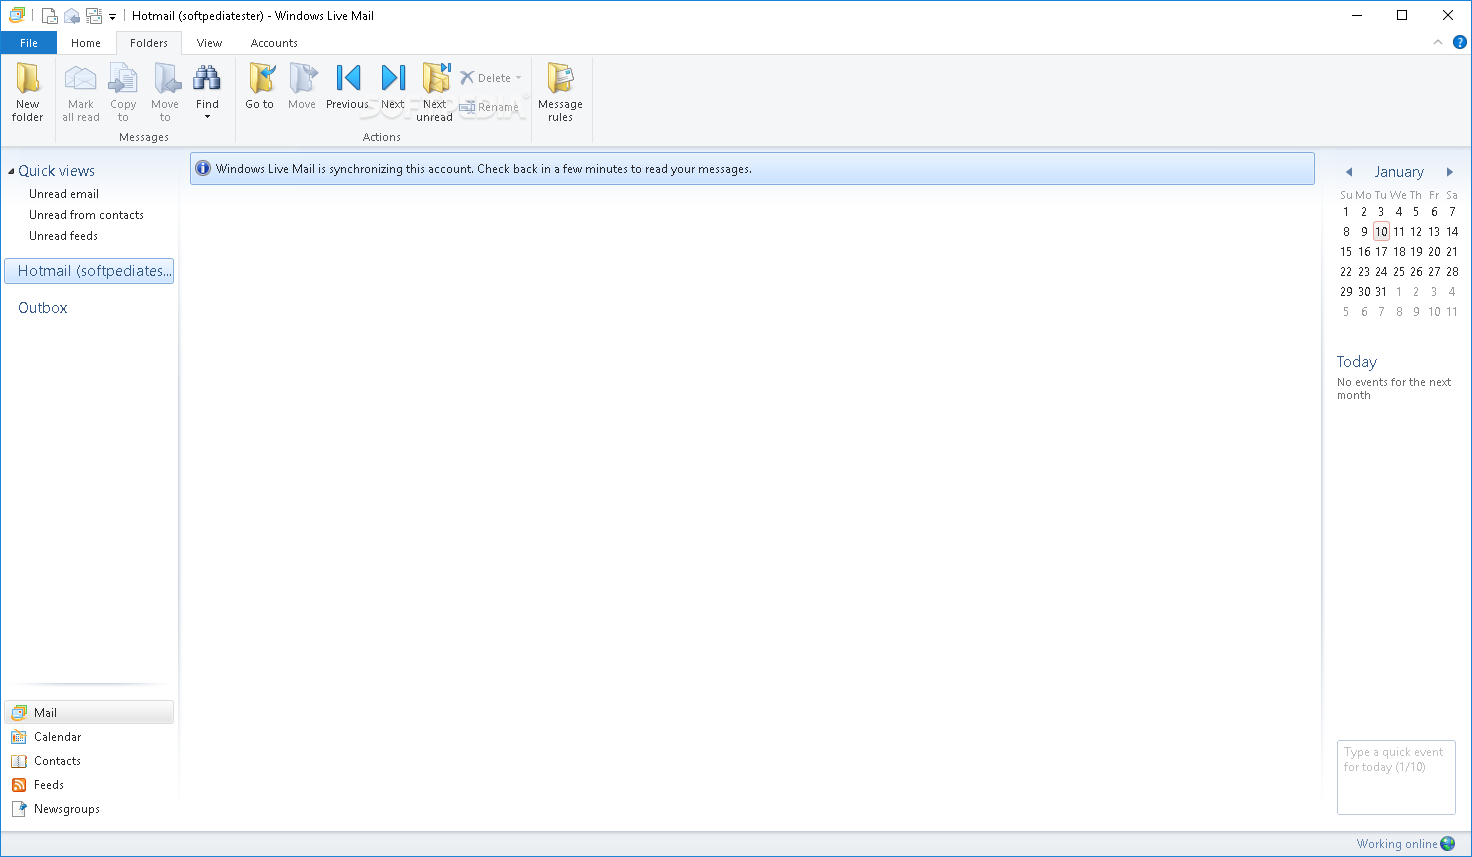
Task: Customize Quick Access Toolbar dropdown
Action: 112,16
